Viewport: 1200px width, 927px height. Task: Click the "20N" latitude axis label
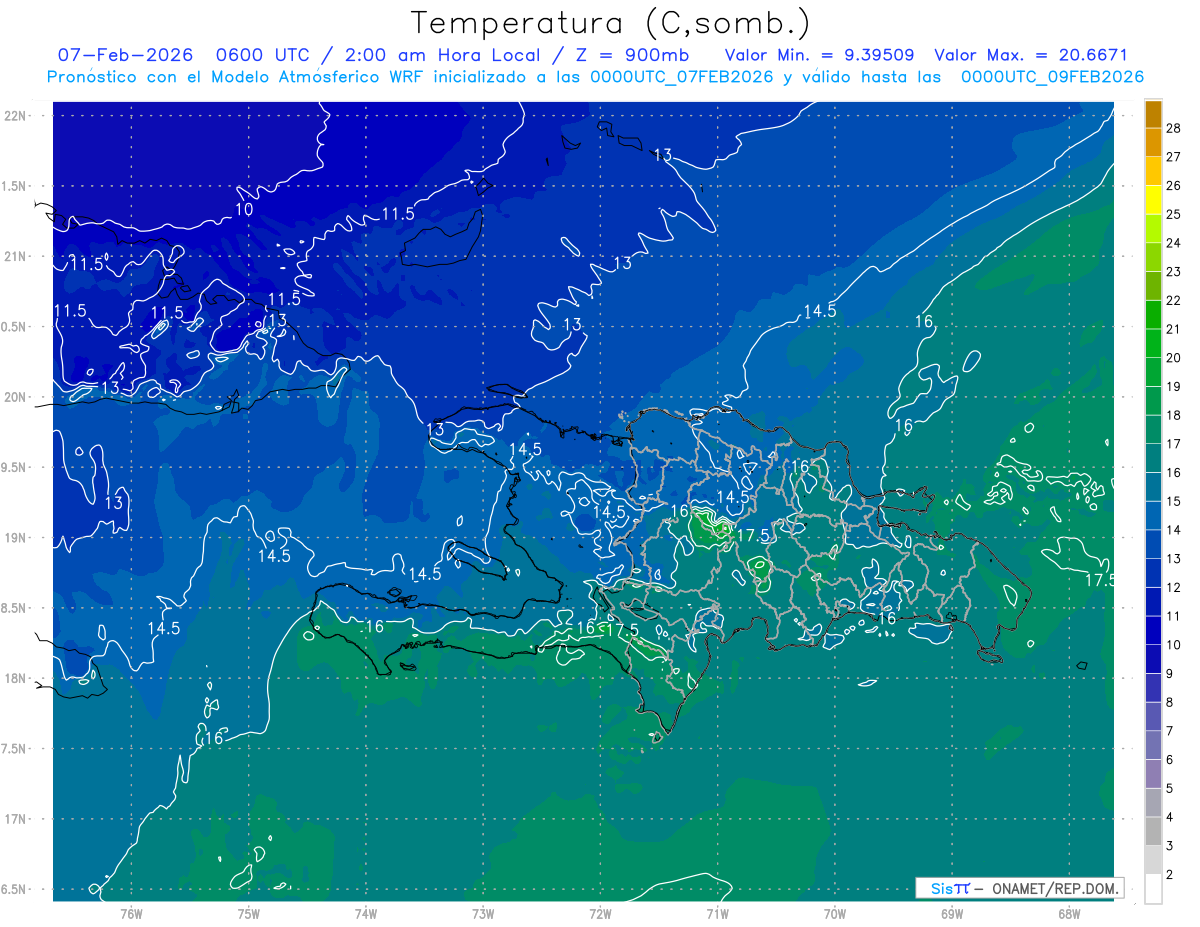(x=15, y=397)
